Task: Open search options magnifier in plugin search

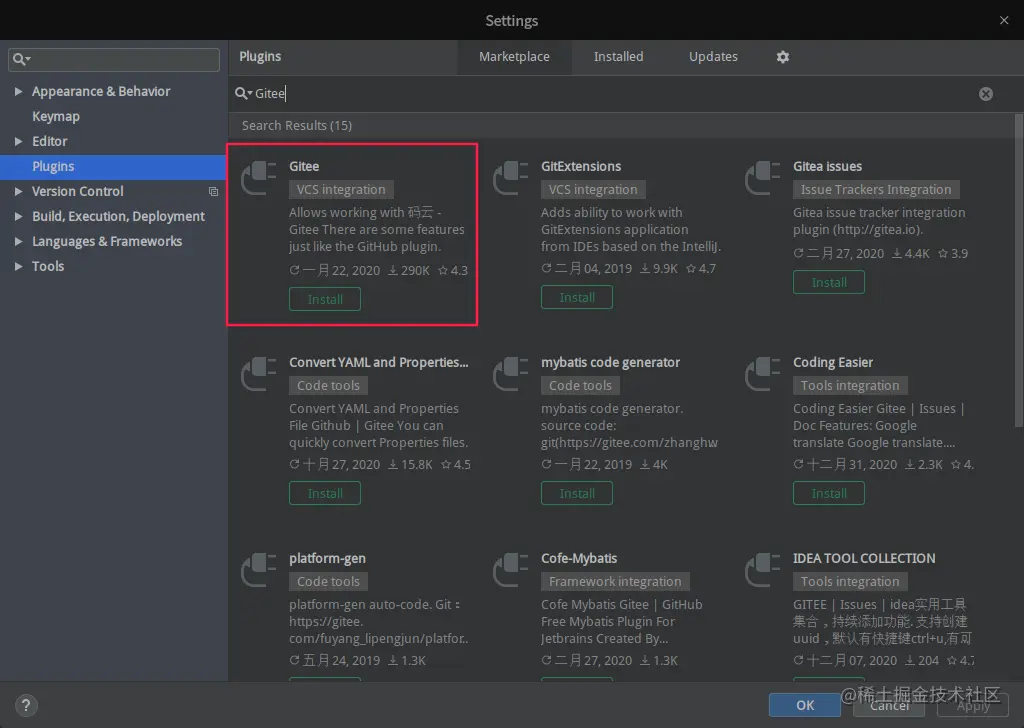Action: (x=244, y=93)
